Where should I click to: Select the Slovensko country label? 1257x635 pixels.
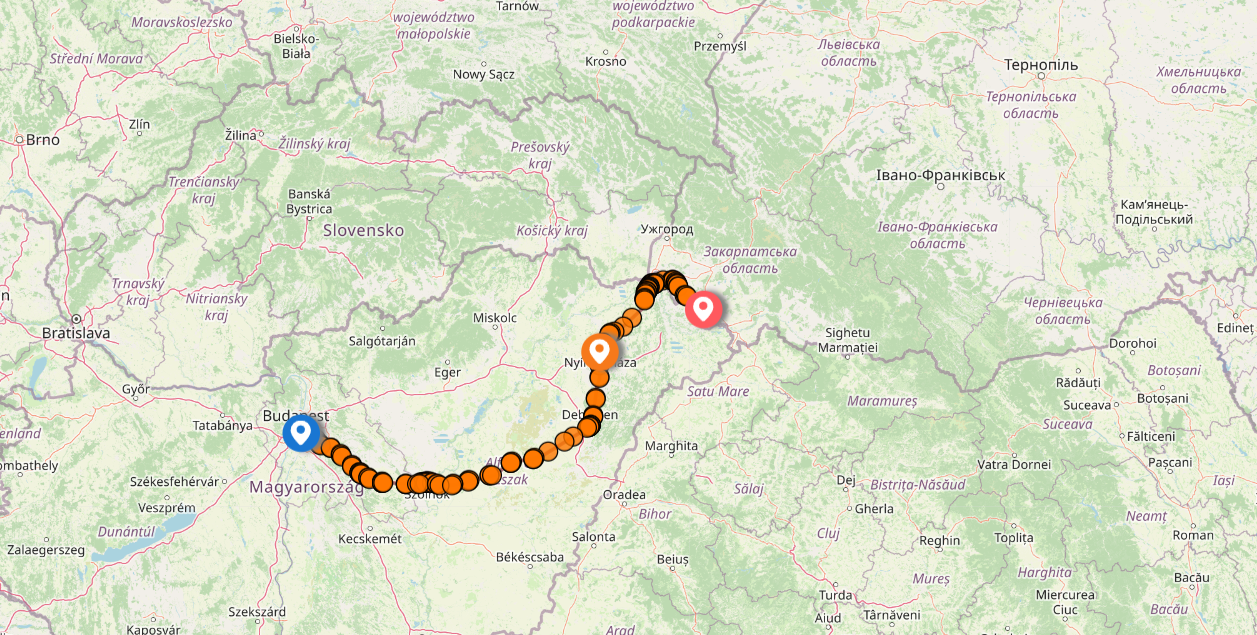point(363,230)
